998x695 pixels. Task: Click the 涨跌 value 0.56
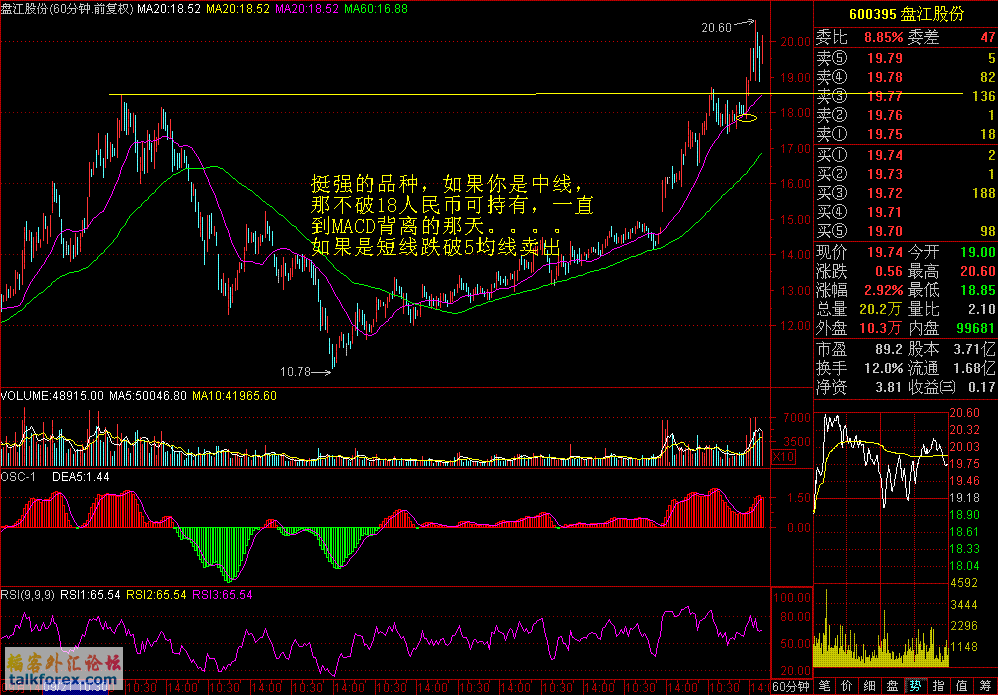point(888,272)
